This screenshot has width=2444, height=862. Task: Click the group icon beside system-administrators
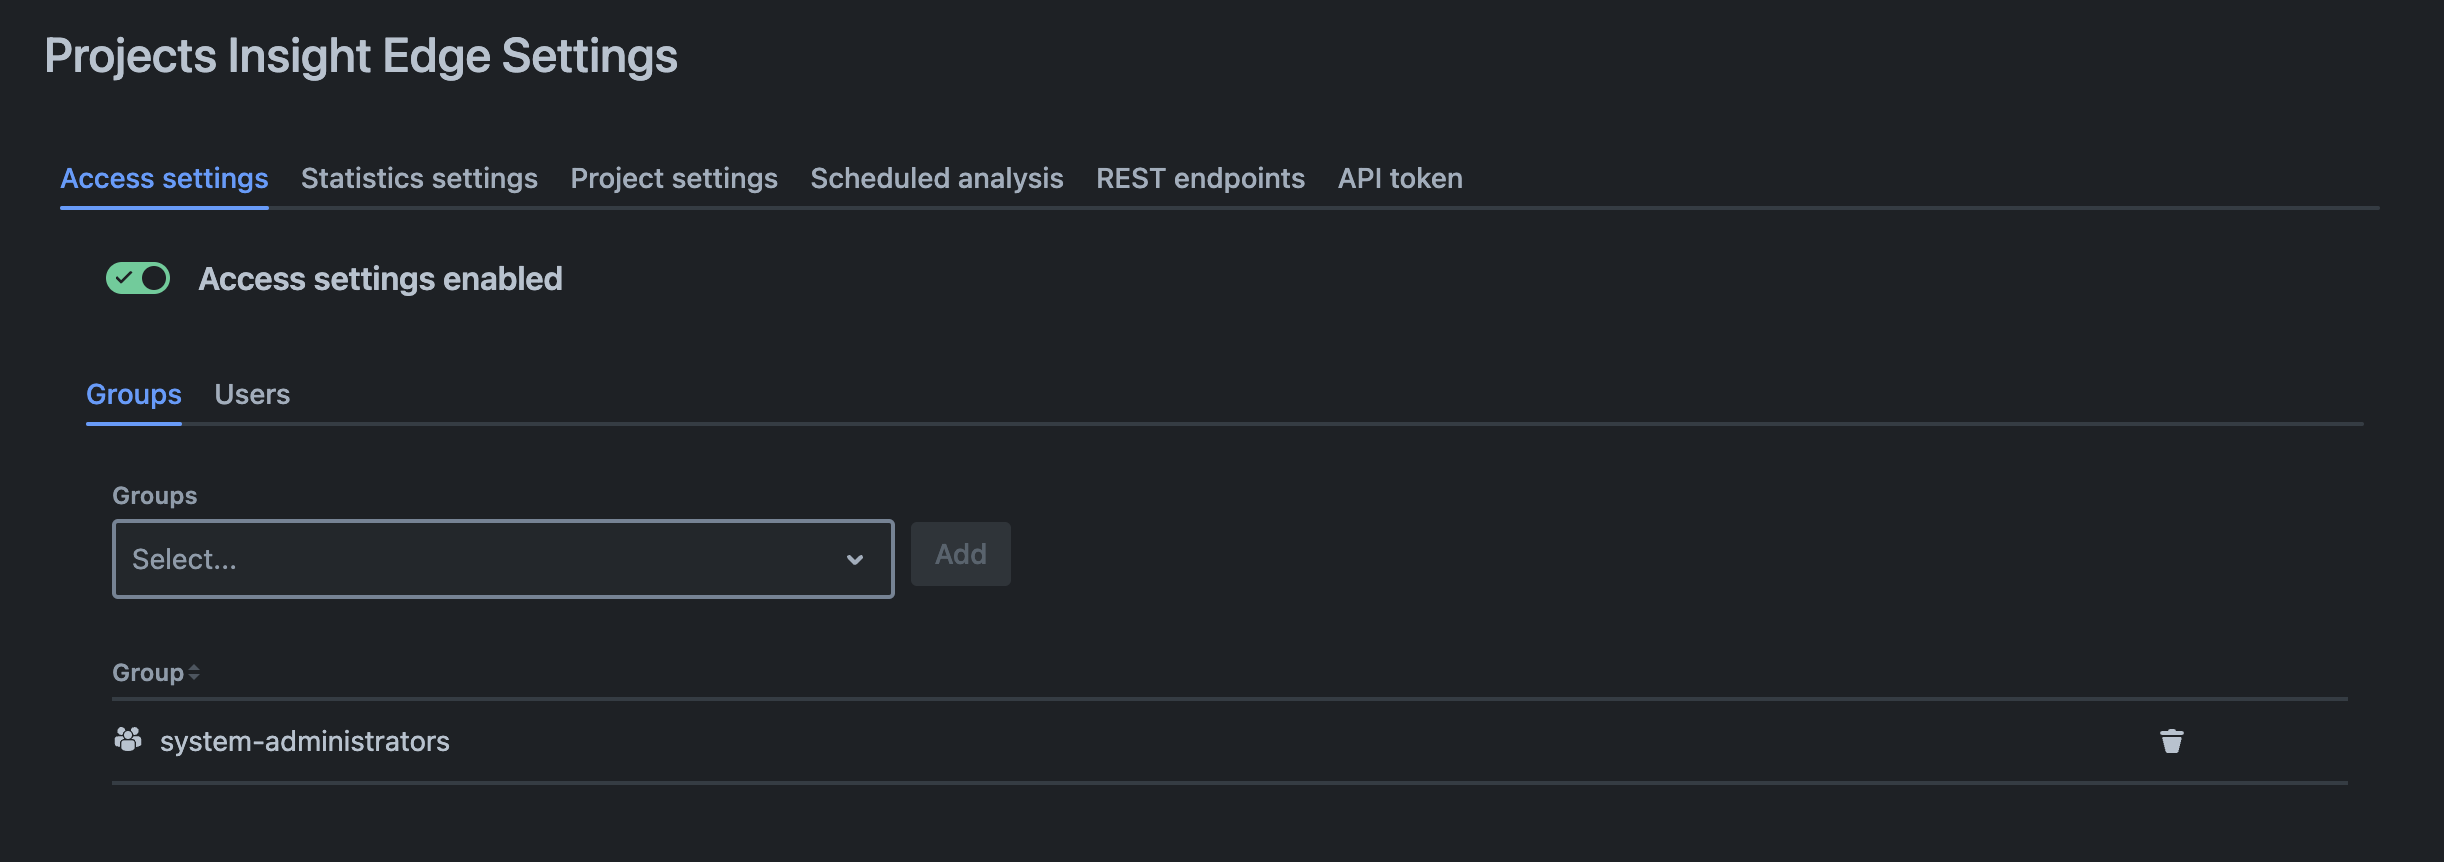(128, 740)
